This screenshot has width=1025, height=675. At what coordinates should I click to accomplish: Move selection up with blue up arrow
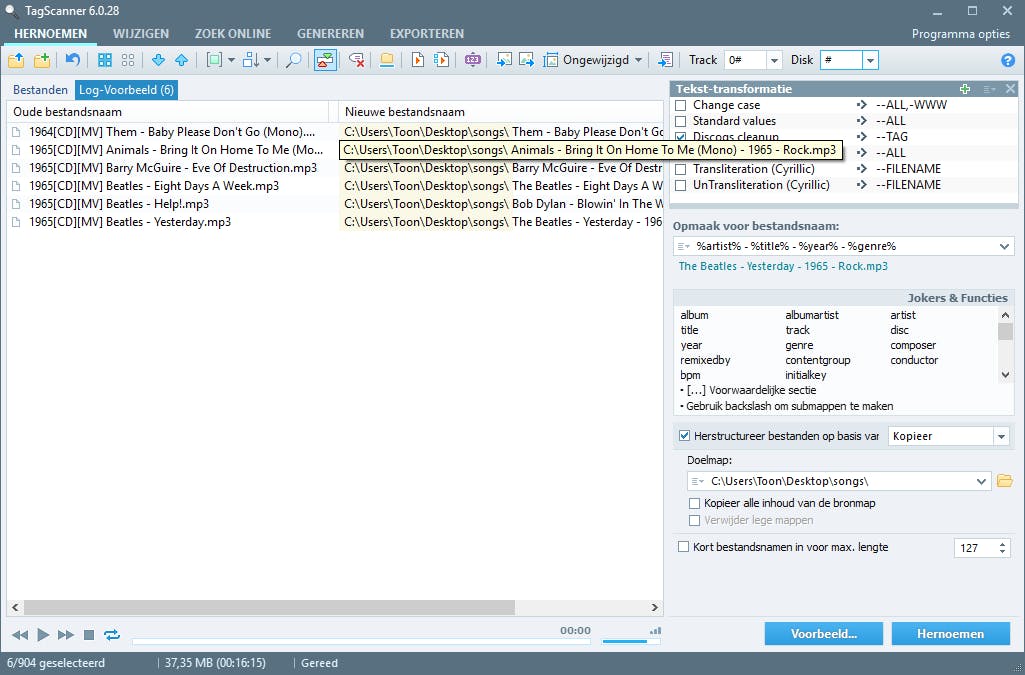(182, 60)
